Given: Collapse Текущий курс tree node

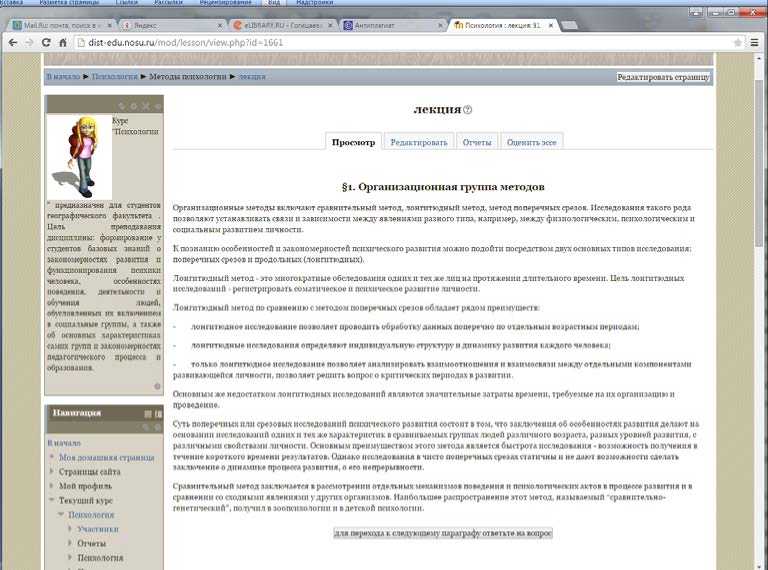Looking at the screenshot, I should [51, 500].
